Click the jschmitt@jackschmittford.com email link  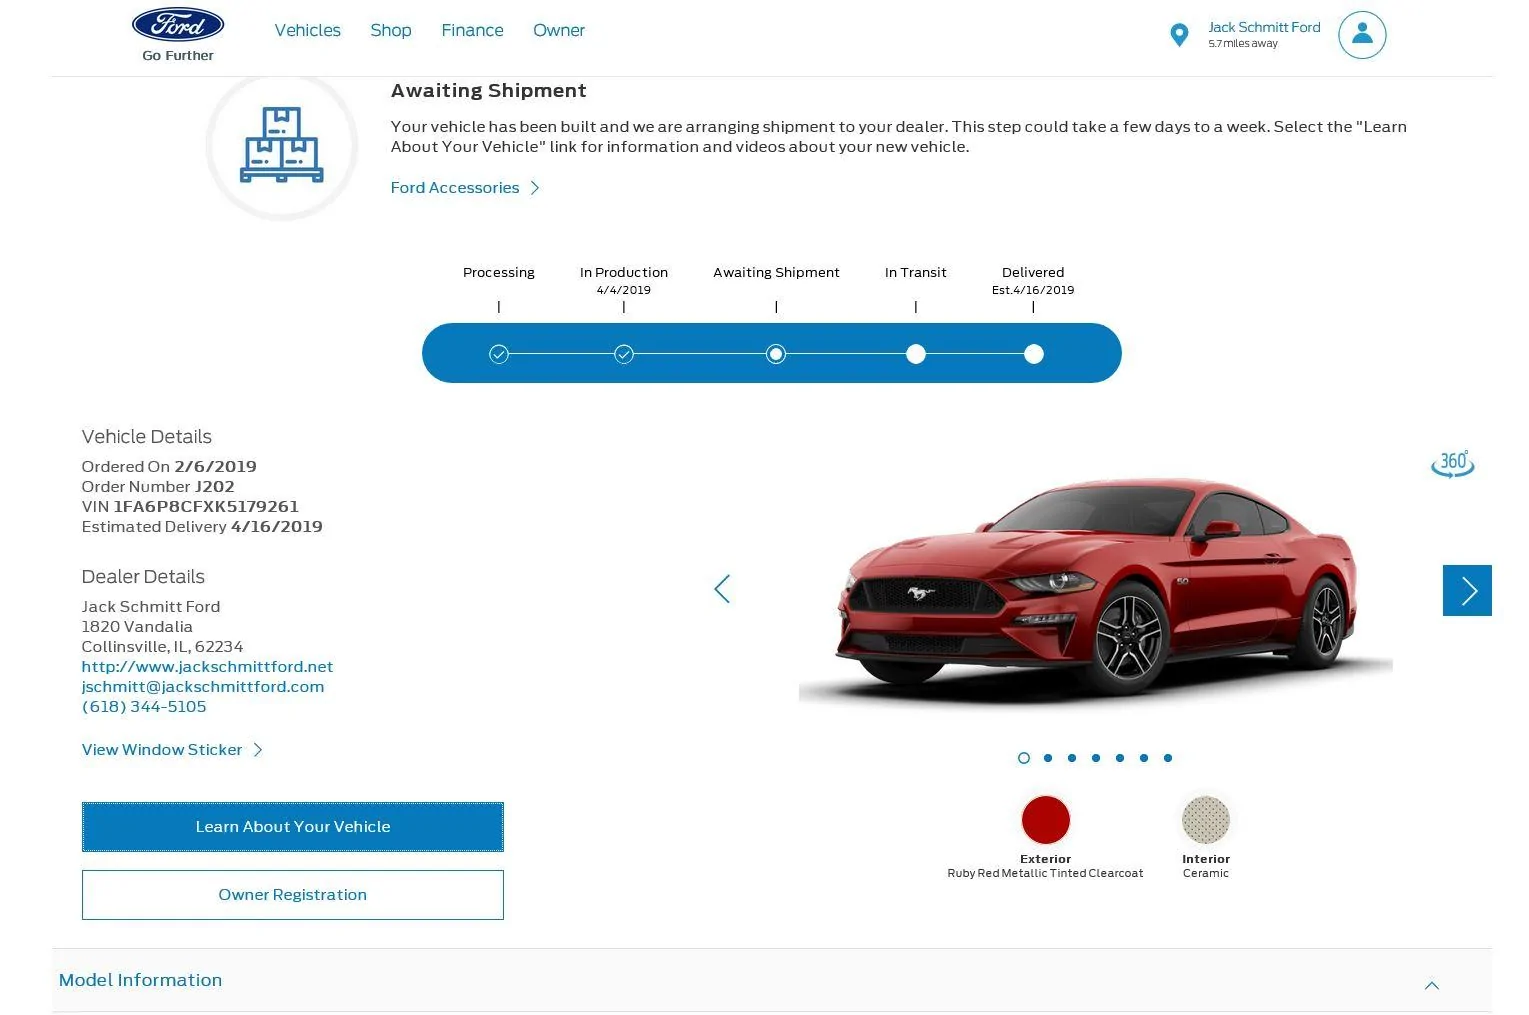pyautogui.click(x=203, y=687)
